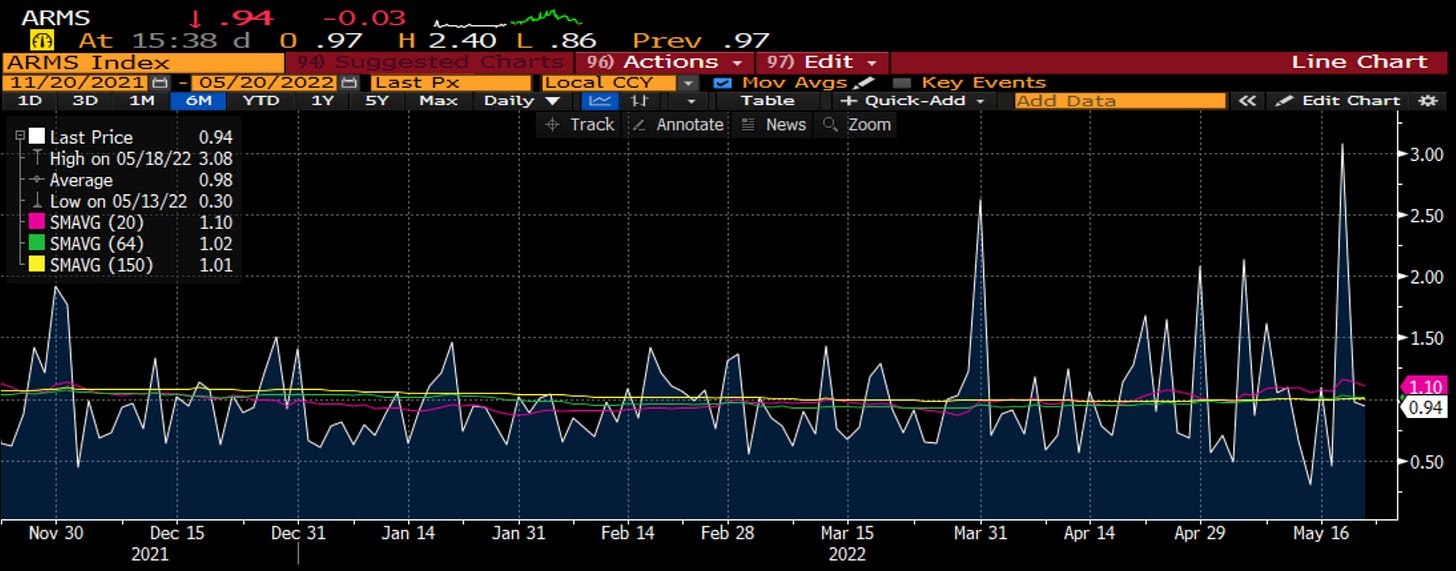The image size is (1456, 571).
Task: Click the Mar 31 date axis label
Action: [x=980, y=533]
